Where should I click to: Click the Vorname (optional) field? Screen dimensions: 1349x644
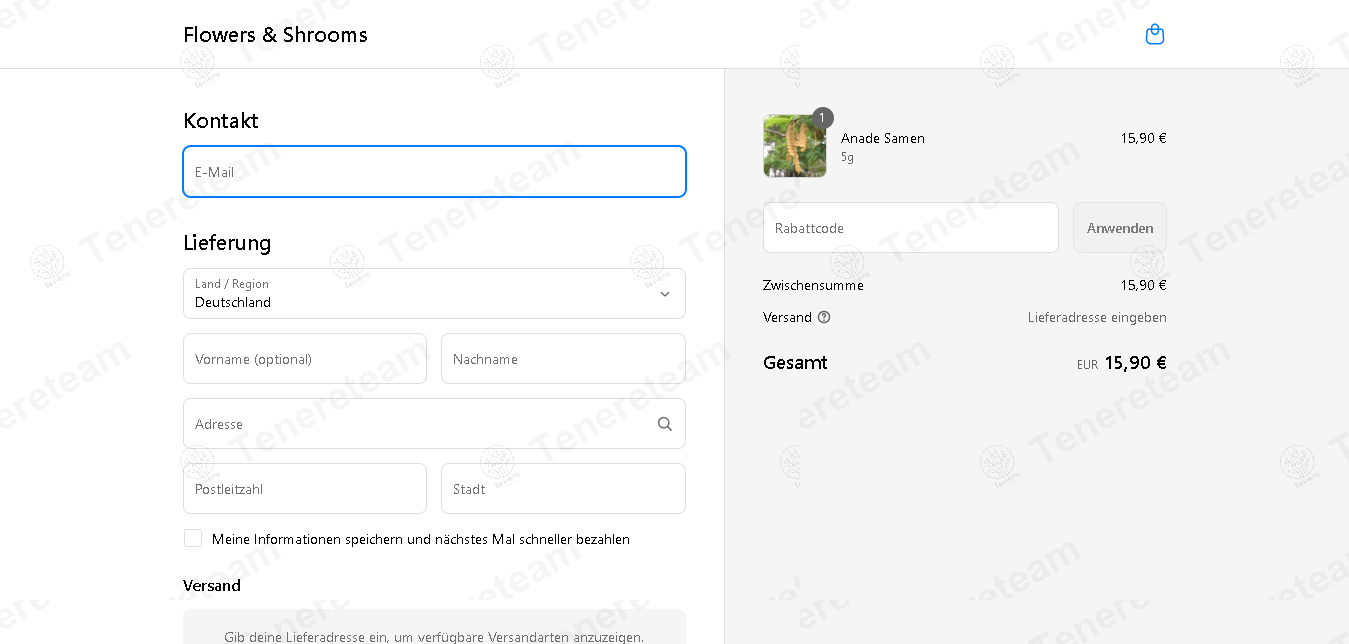point(305,359)
